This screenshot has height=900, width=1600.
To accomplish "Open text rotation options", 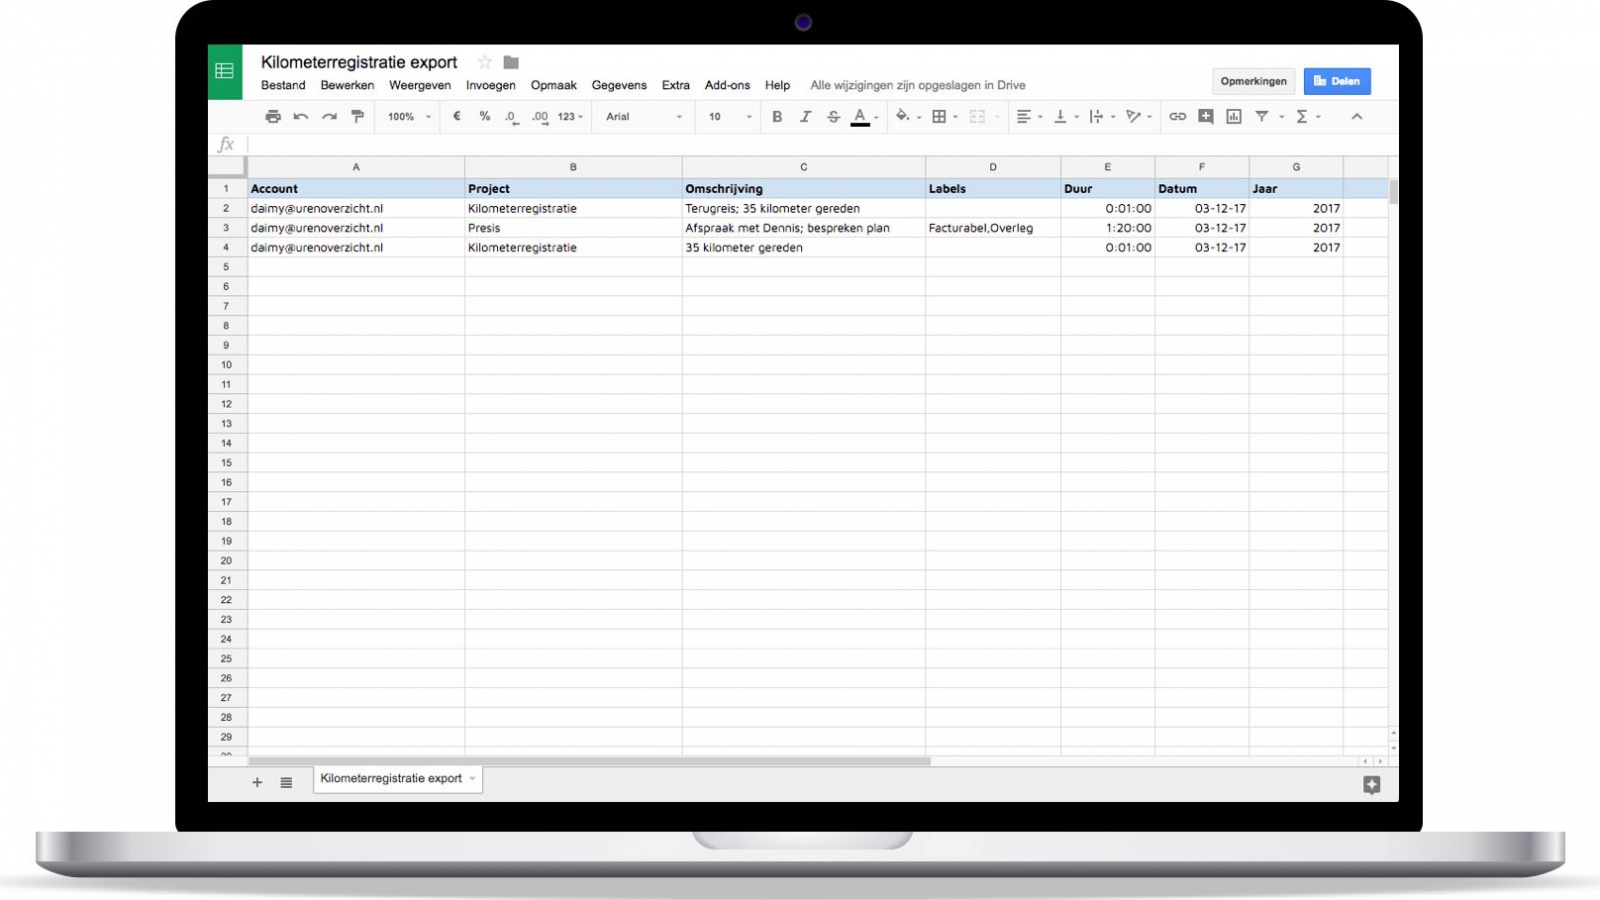I will (1138, 117).
